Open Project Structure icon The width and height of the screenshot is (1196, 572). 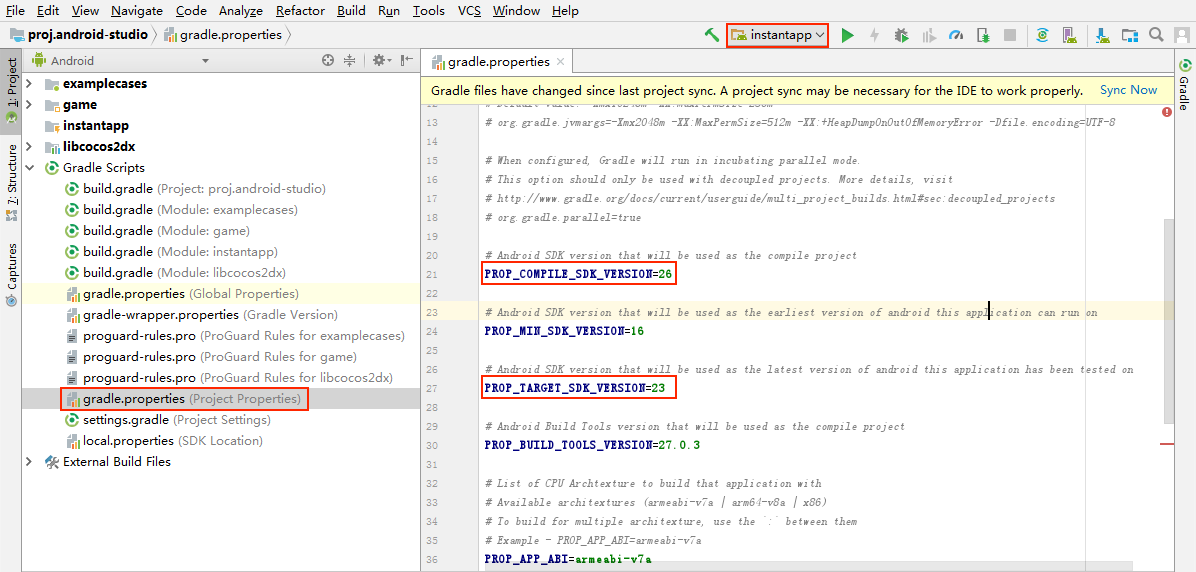[1129, 35]
